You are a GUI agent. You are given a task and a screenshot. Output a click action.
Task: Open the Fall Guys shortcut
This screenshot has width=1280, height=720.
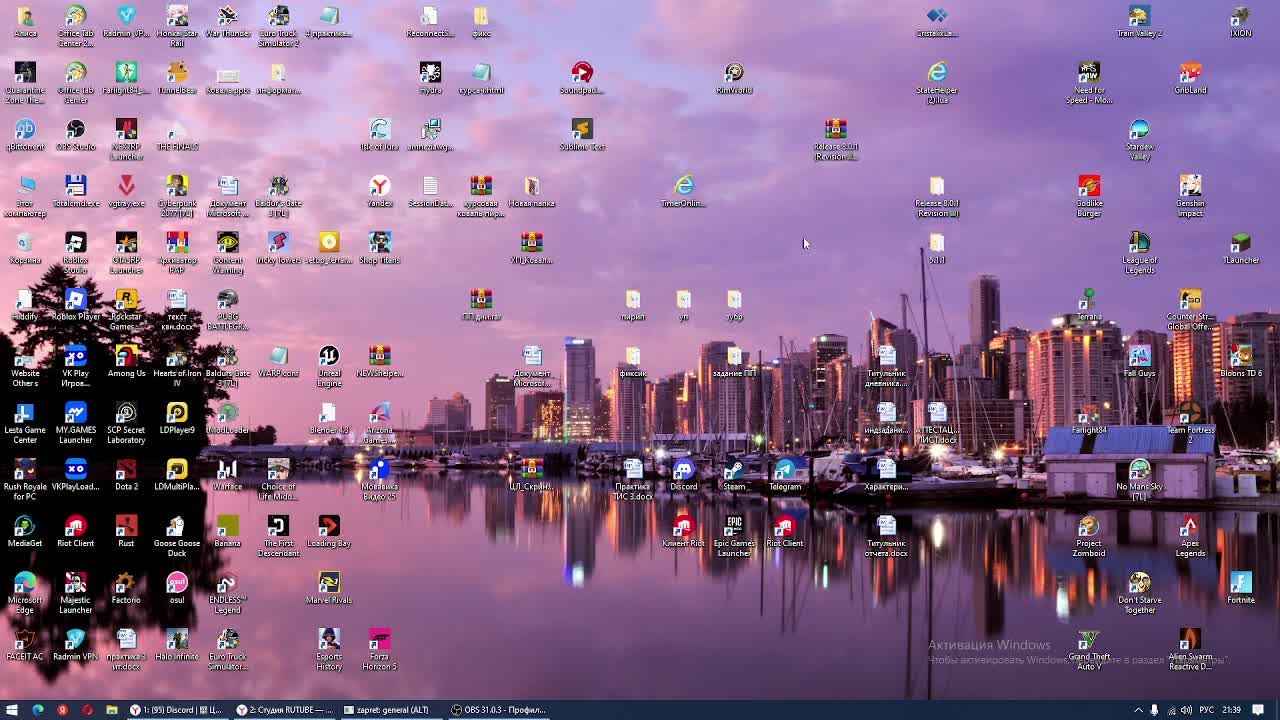(1140, 362)
